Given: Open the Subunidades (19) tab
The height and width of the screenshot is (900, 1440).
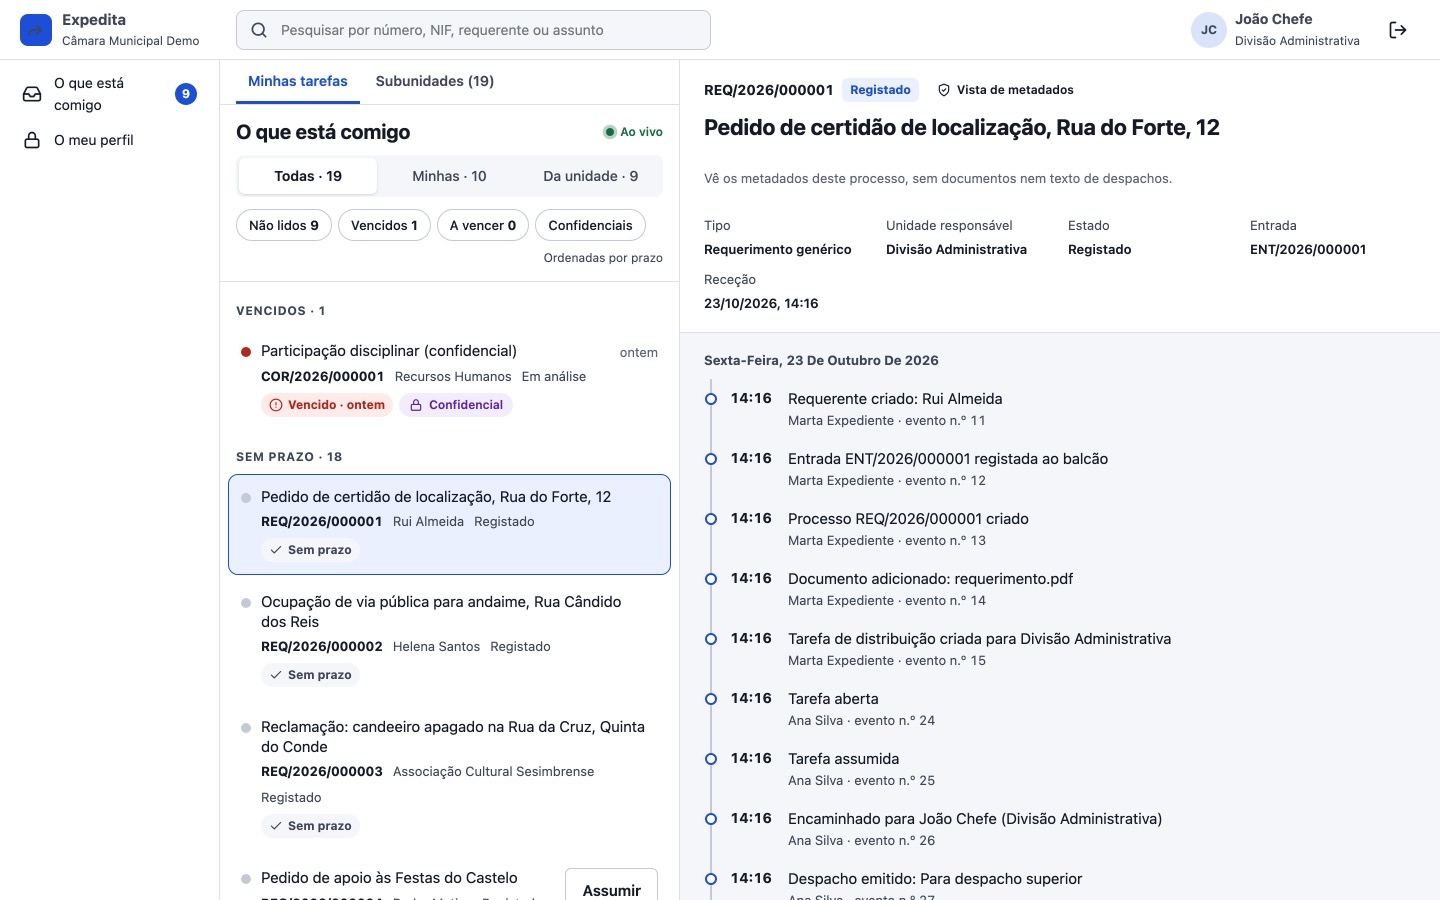Looking at the screenshot, I should click(x=435, y=82).
